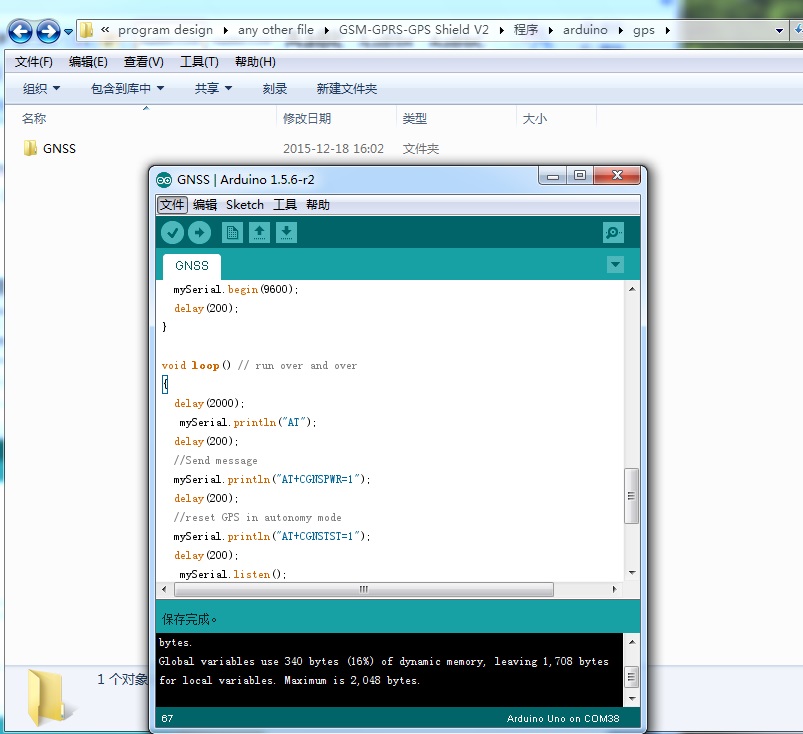Image resolution: width=803 pixels, height=734 pixels.
Task: Click the horizontal scroll left arrow
Action: [x=164, y=589]
